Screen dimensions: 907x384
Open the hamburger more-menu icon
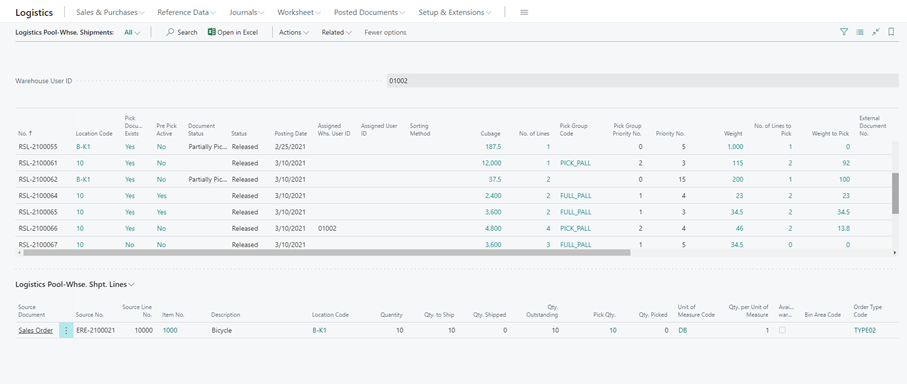524,12
